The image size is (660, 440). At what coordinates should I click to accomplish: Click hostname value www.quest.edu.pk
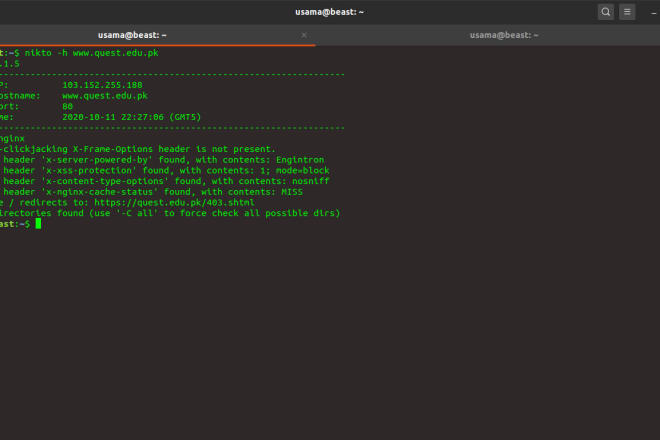tap(105, 96)
